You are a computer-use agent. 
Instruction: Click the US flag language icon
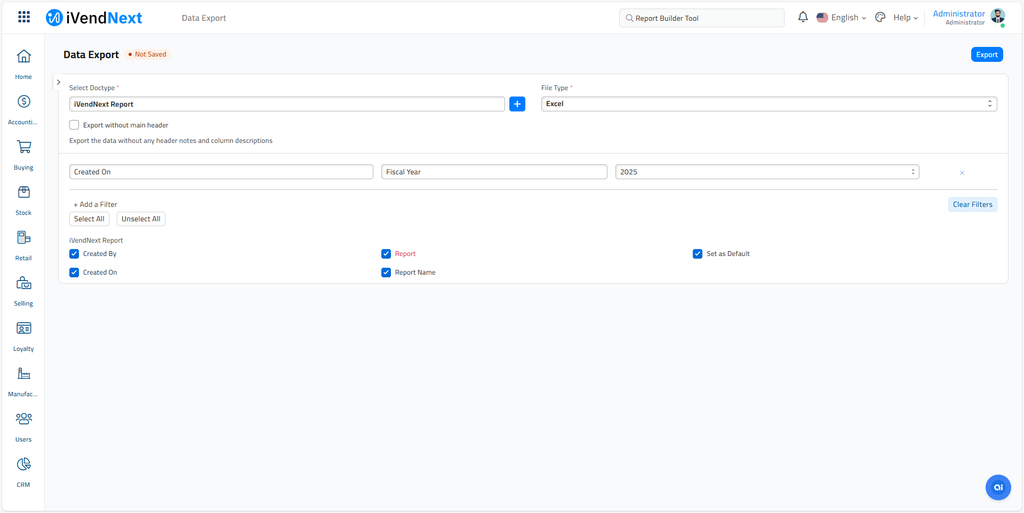pyautogui.click(x=822, y=18)
